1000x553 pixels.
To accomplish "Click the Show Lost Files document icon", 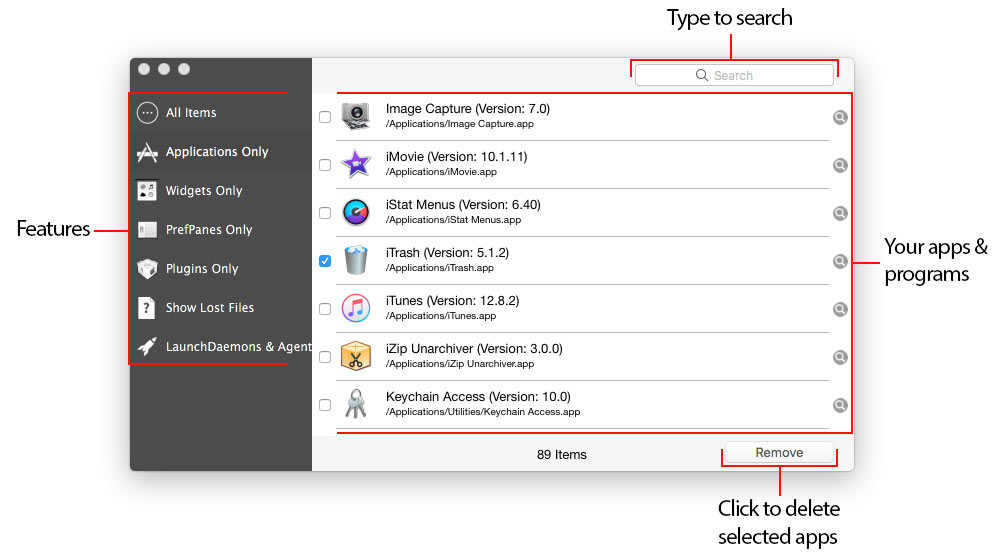I will pos(147,307).
